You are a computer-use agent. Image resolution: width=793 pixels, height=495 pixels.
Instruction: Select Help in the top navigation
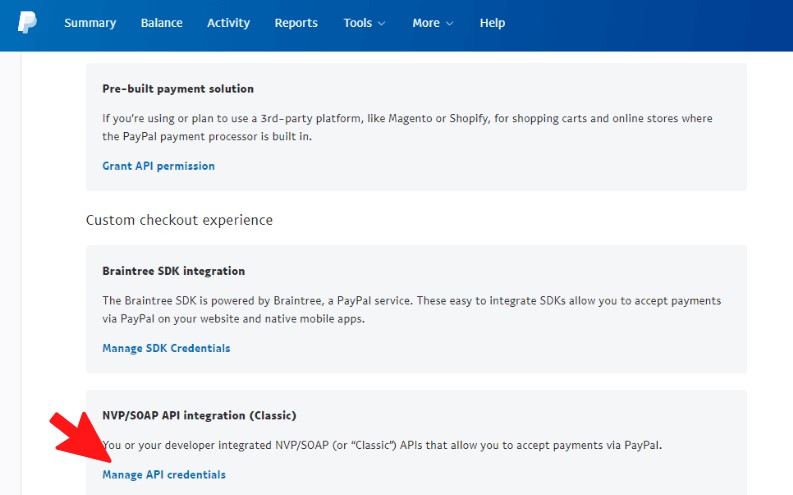click(492, 23)
